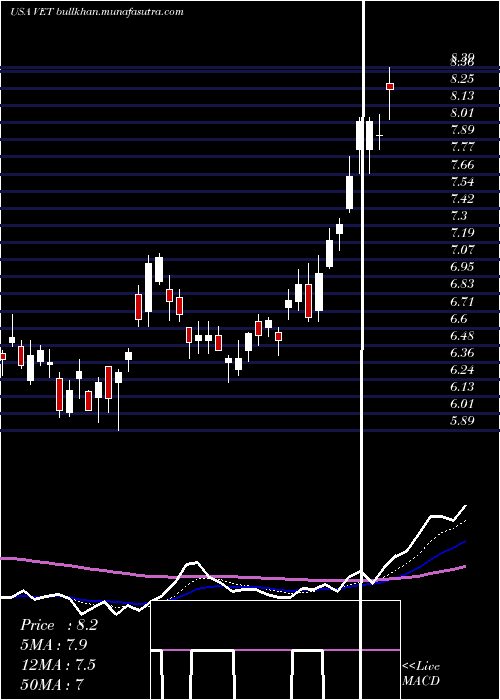Click the 5.89 price axis label
This screenshot has height=700, width=500.
tap(462, 421)
